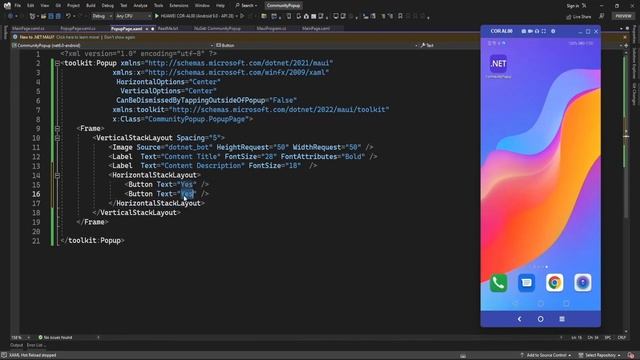Click the 'Don't show again' link
The height and width of the screenshot is (360, 640).
click(120, 37)
